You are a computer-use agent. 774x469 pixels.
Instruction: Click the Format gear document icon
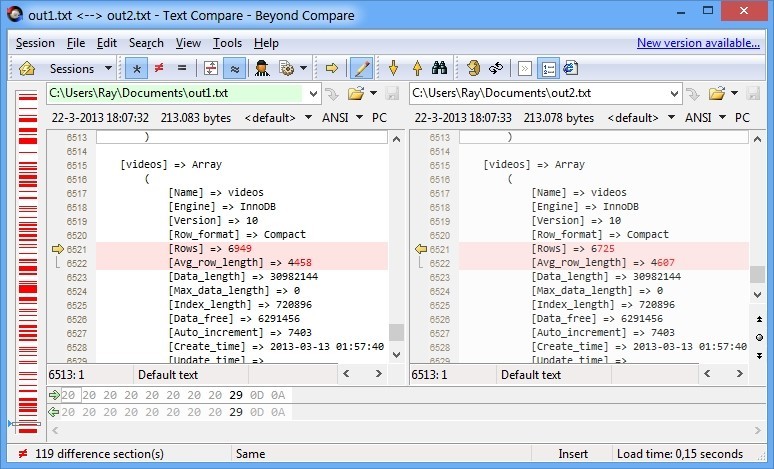[287, 69]
